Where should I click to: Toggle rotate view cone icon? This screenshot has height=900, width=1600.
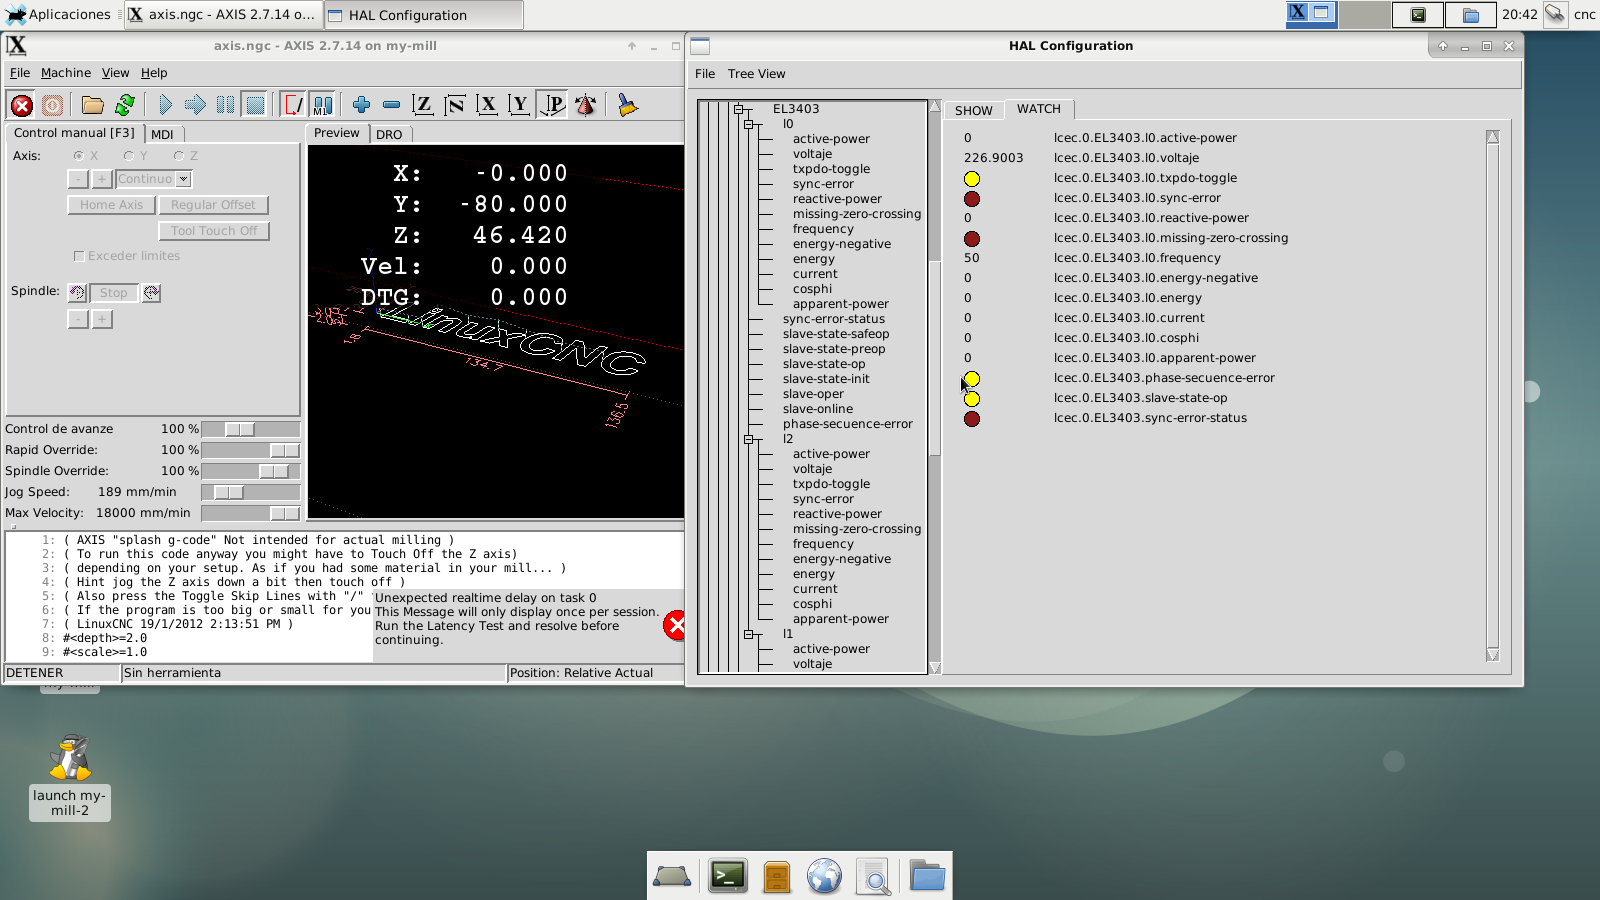pyautogui.click(x=586, y=105)
